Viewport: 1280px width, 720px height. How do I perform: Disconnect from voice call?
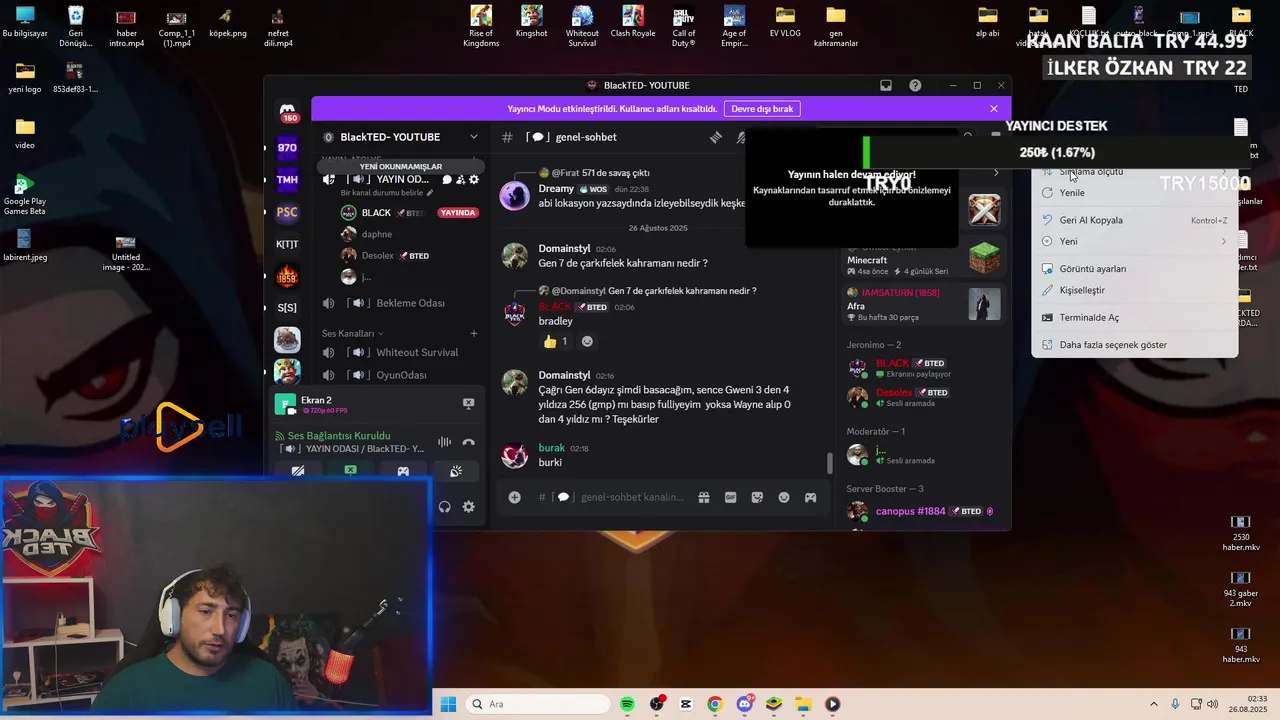tap(468, 442)
